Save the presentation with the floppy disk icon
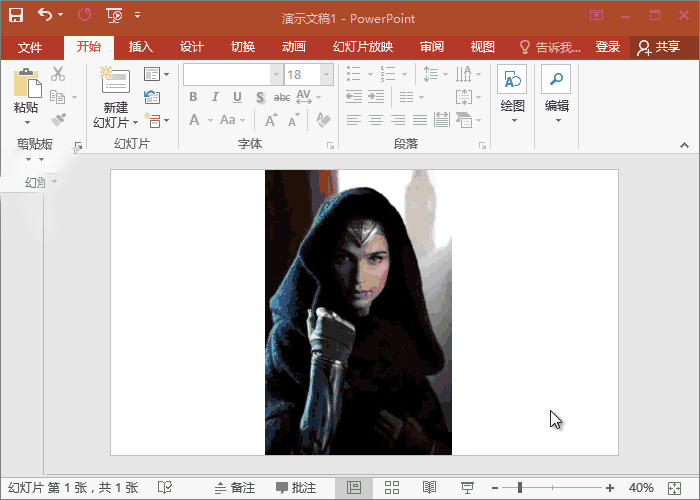The image size is (700, 500). pos(16,15)
